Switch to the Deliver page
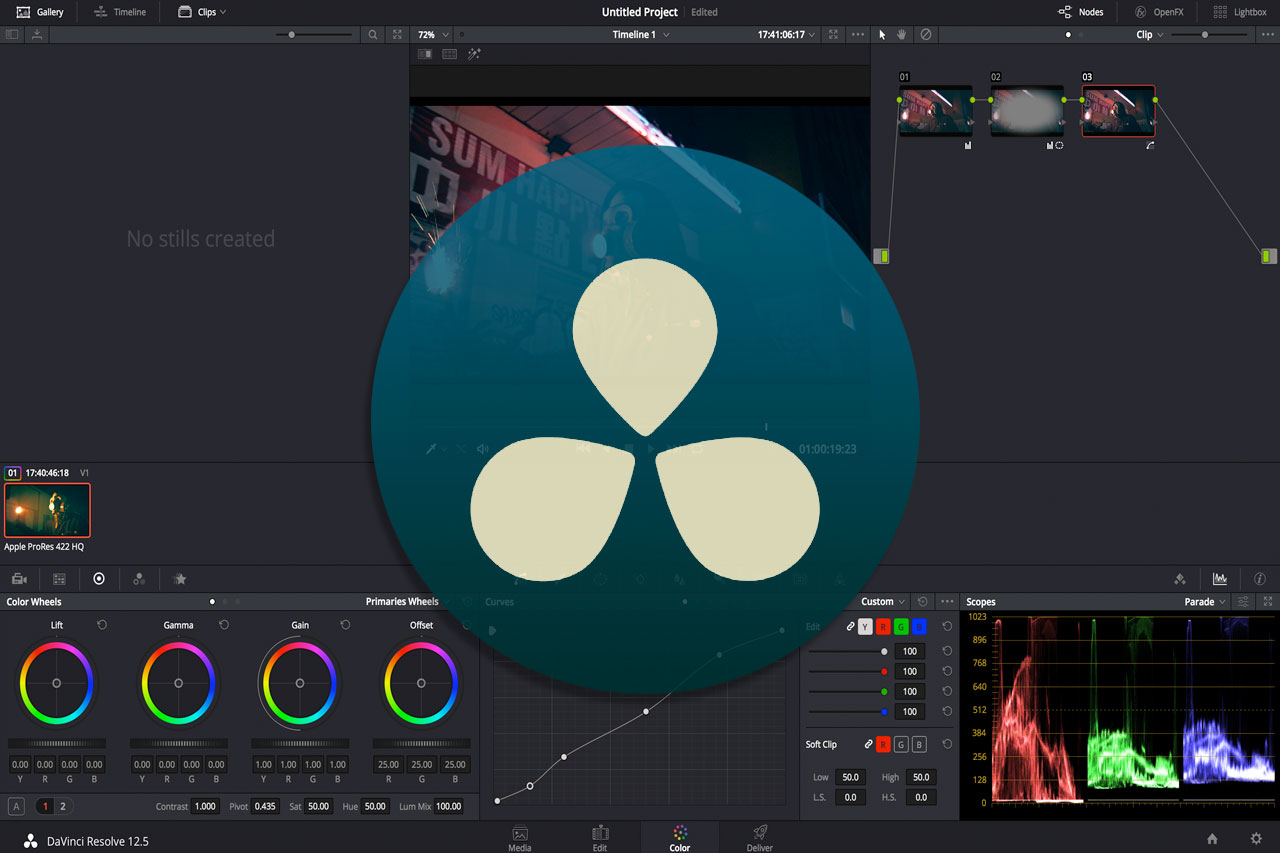1280x853 pixels. [x=759, y=838]
